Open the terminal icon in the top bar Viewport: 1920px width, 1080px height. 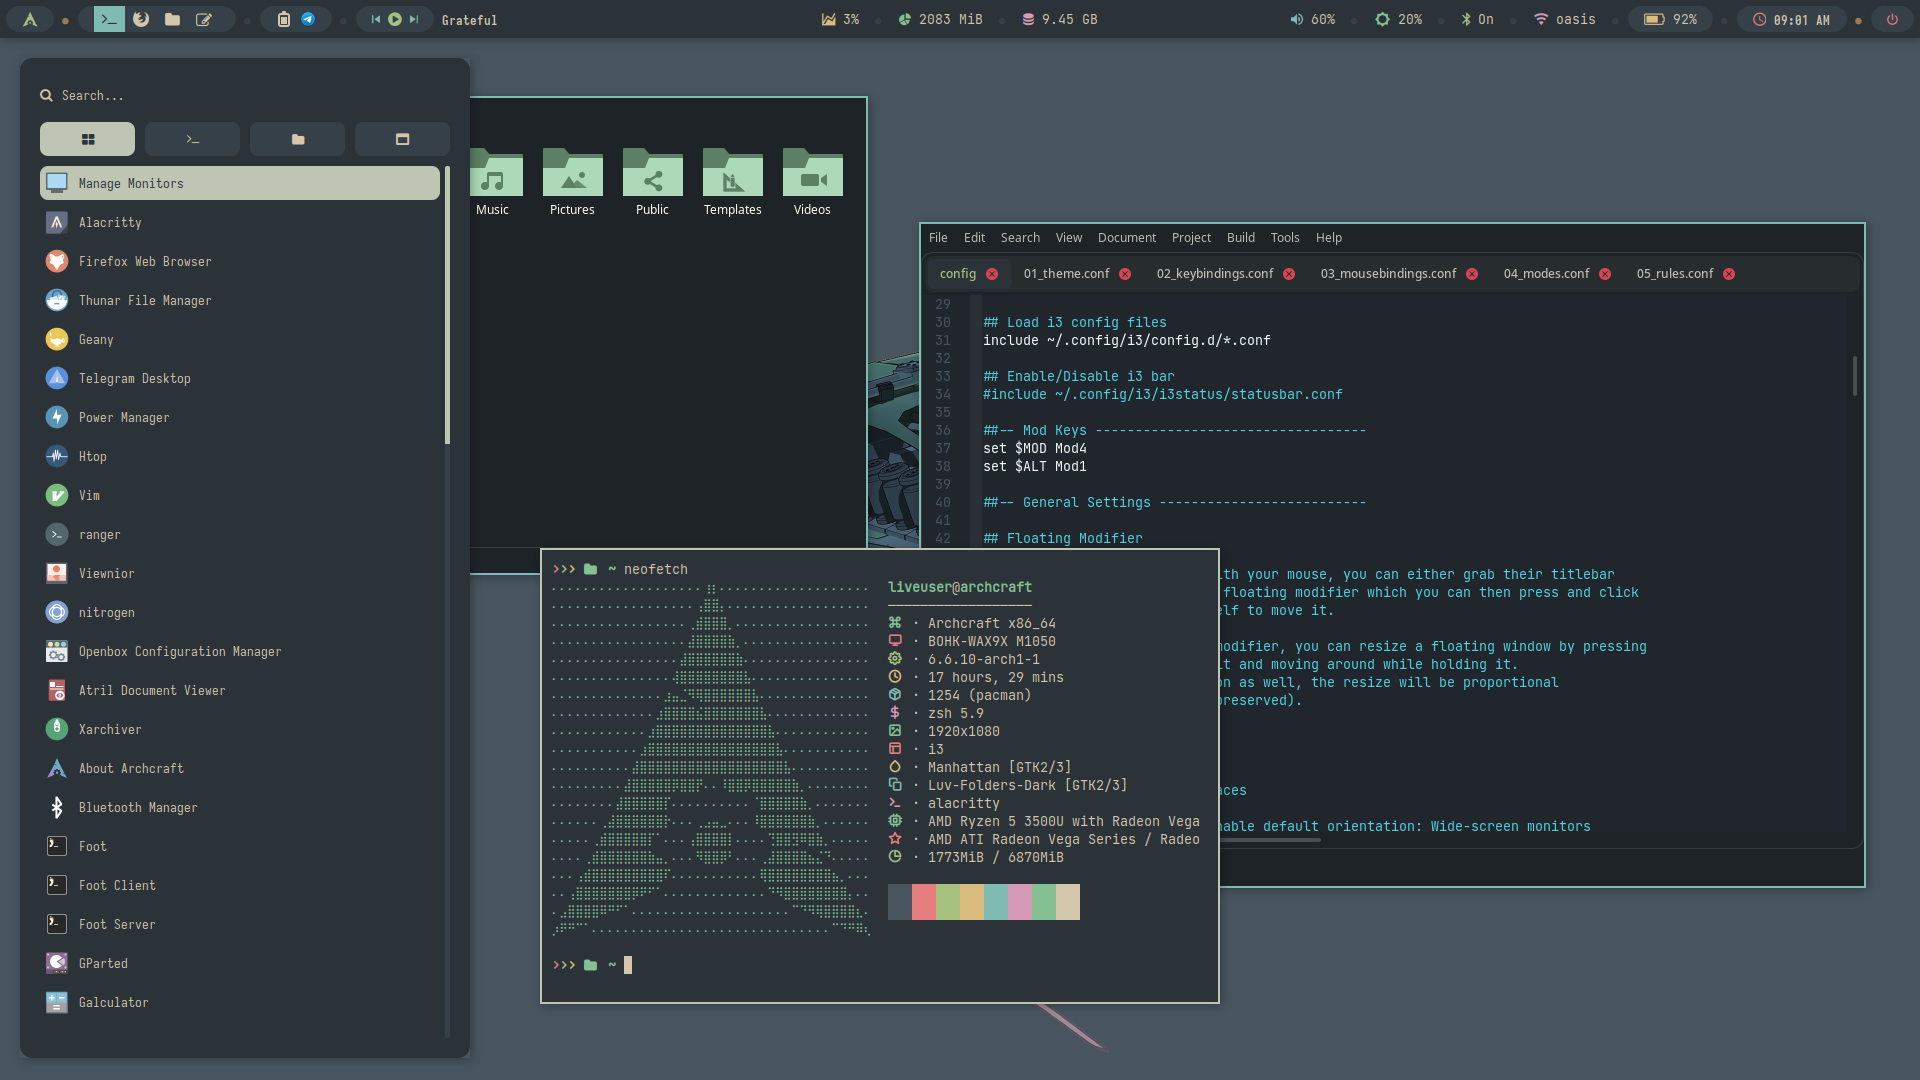point(109,19)
